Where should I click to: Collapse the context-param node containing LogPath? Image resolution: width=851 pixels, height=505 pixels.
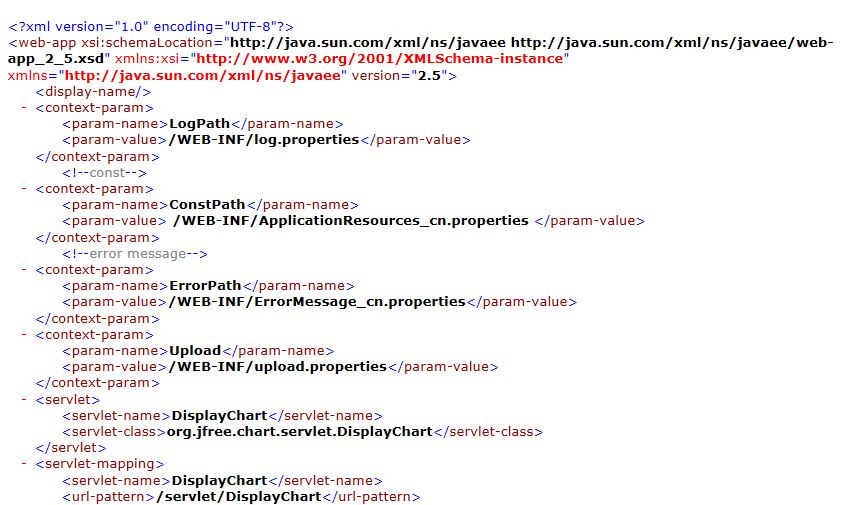(x=24, y=108)
